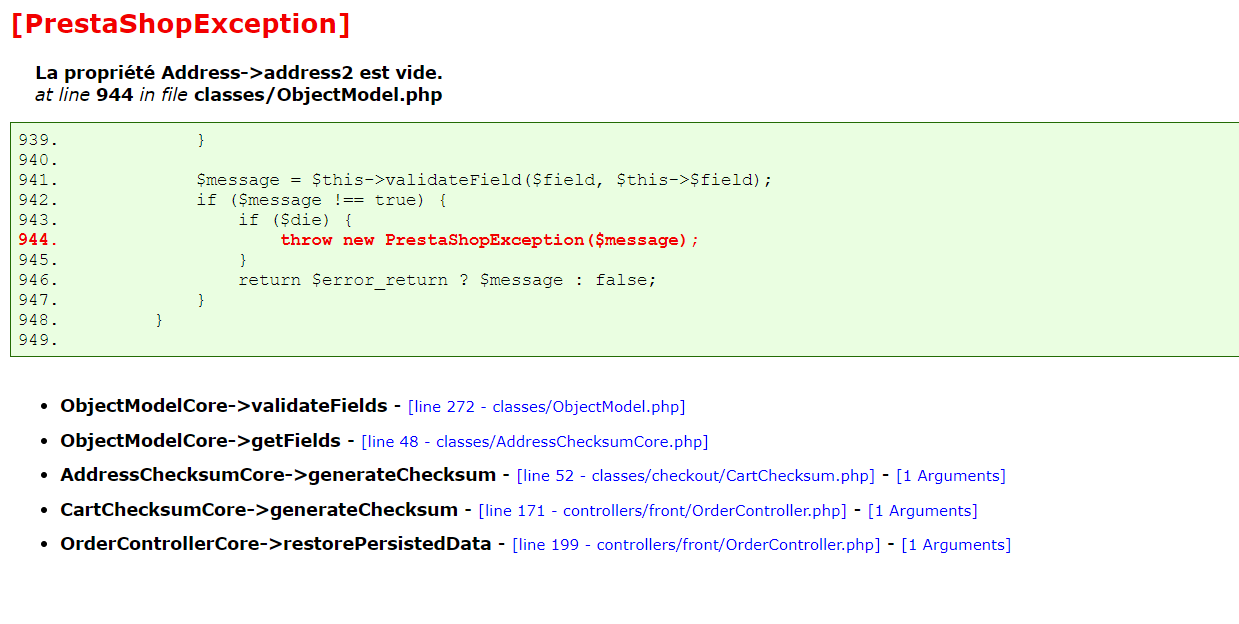Open the line 52 classes/checkout/CartChecksum.php link
The width and height of the screenshot is (1239, 624).
click(696, 476)
